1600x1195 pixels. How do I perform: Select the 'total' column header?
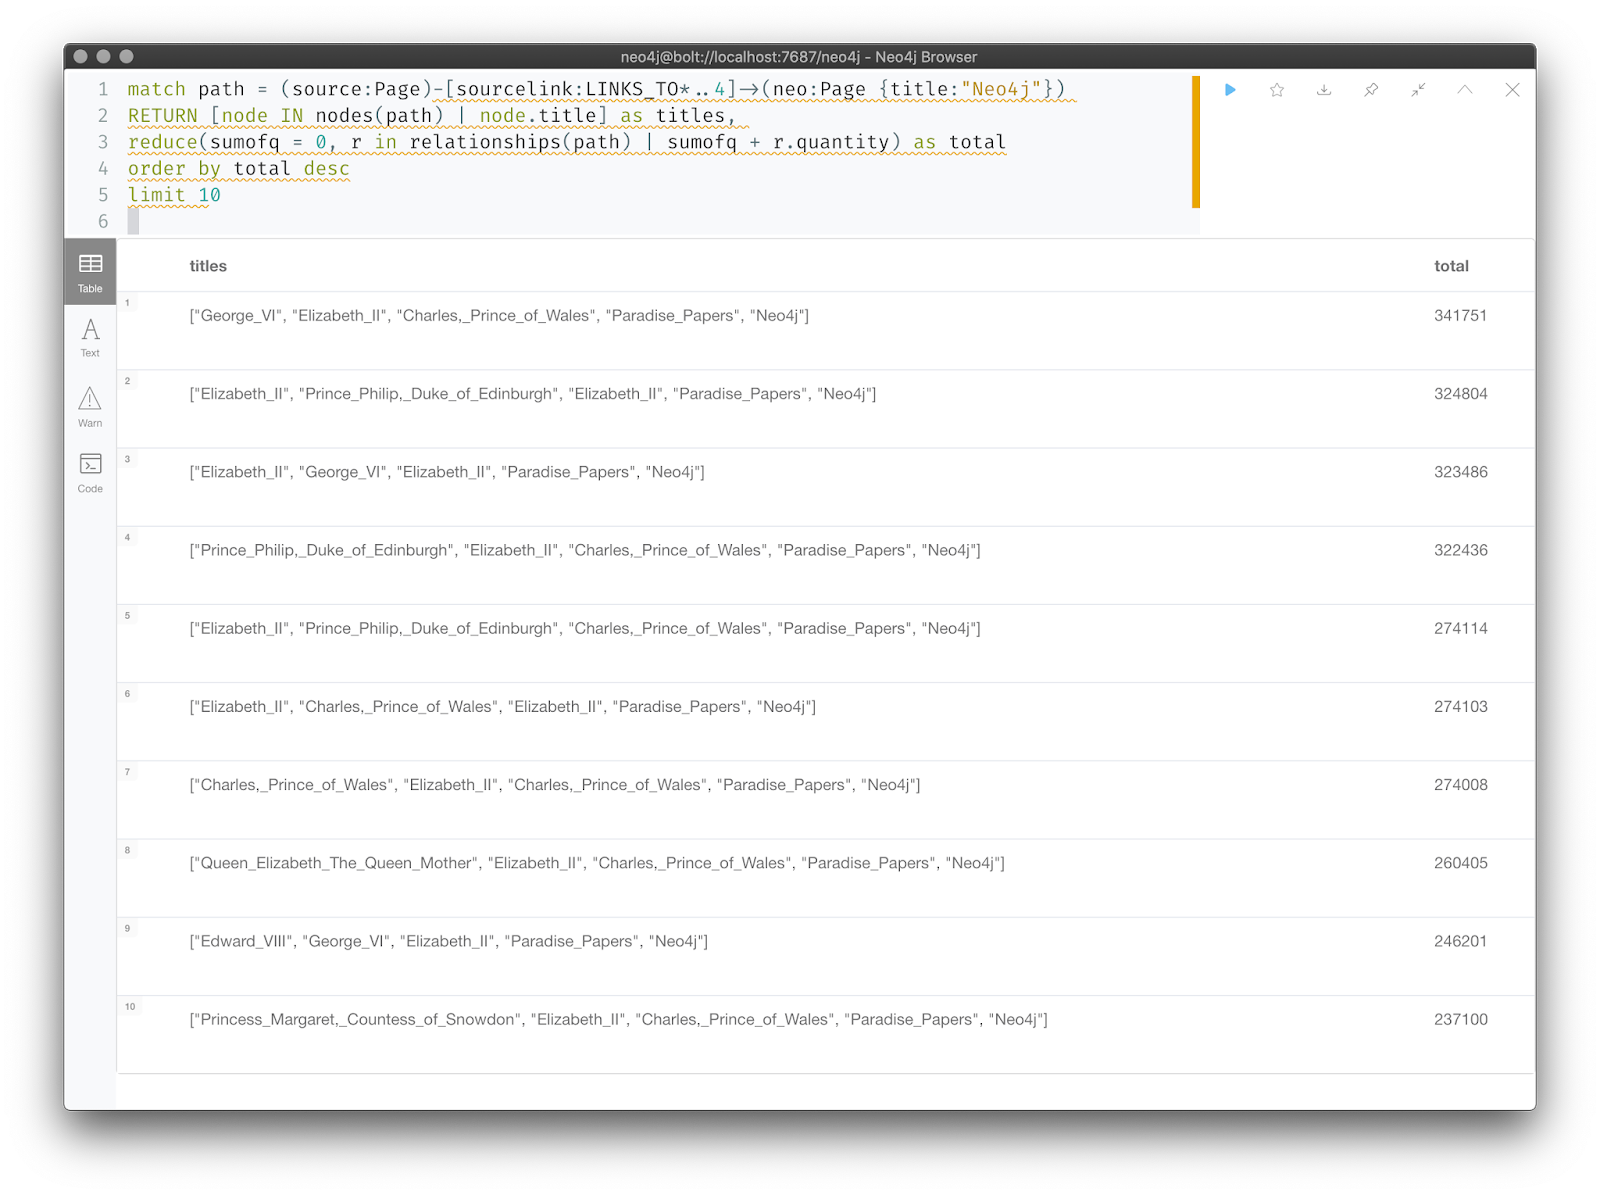pos(1451,266)
